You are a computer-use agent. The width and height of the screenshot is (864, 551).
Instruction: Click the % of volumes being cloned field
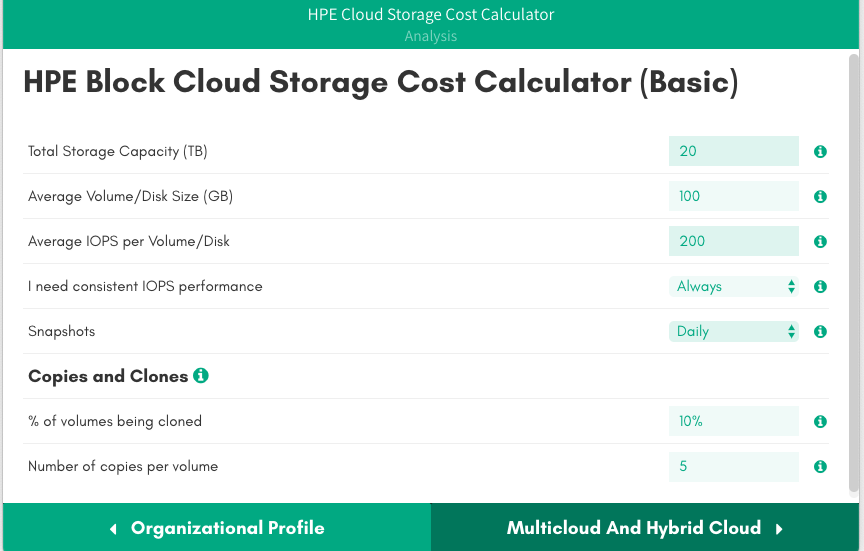(x=734, y=422)
